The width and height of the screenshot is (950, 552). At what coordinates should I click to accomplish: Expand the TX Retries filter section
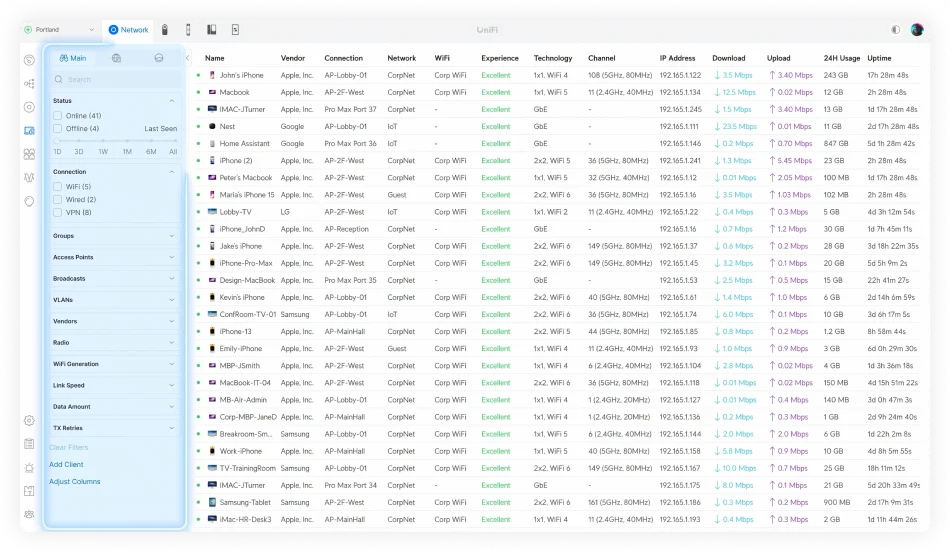[114, 428]
